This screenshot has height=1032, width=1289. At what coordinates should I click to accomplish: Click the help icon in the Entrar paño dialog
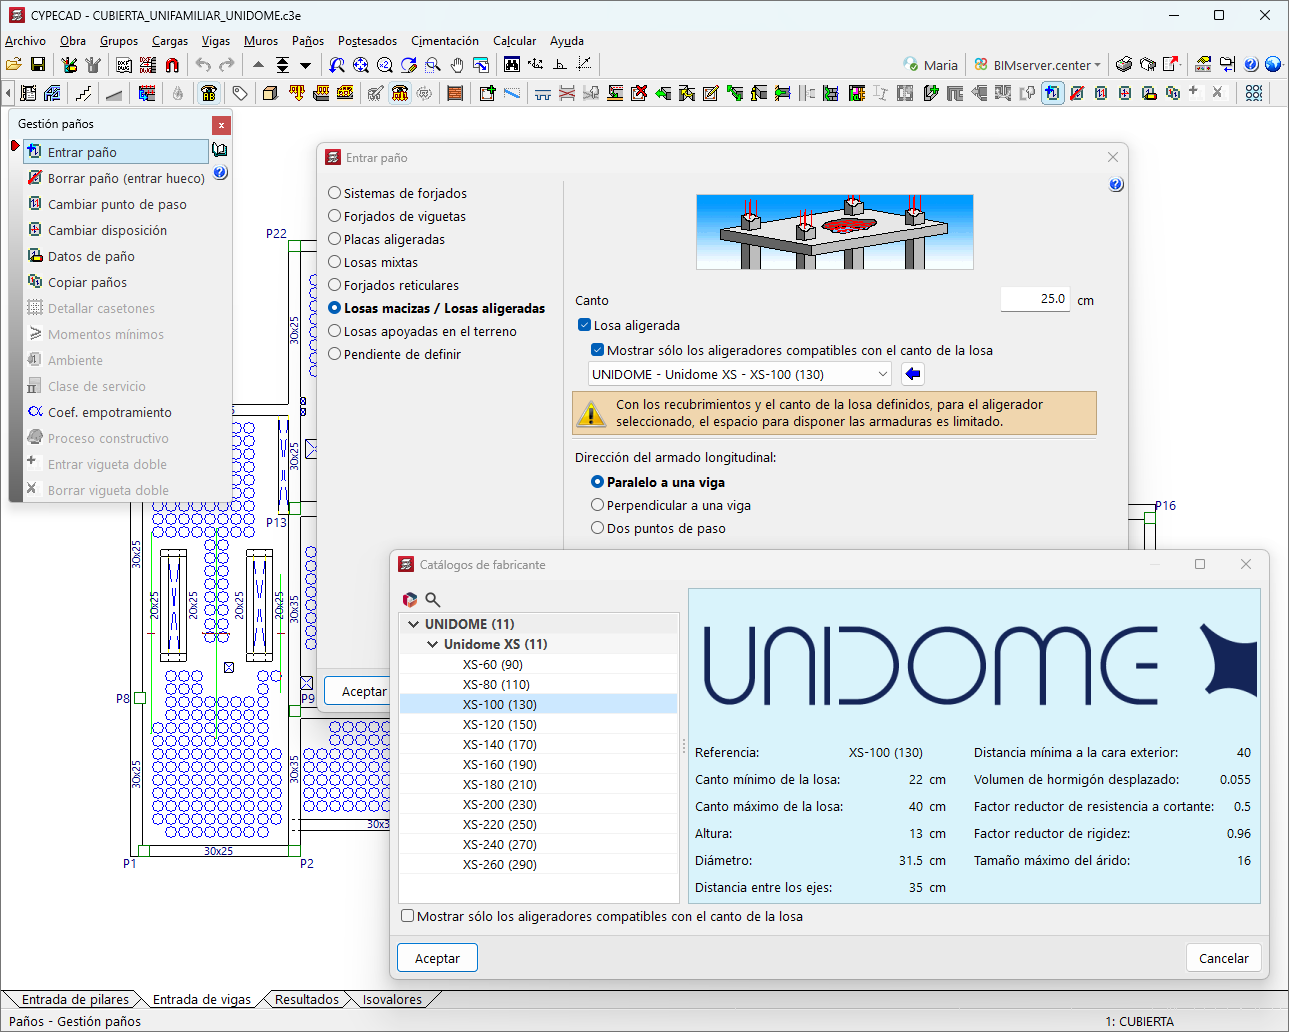pyautogui.click(x=1116, y=185)
